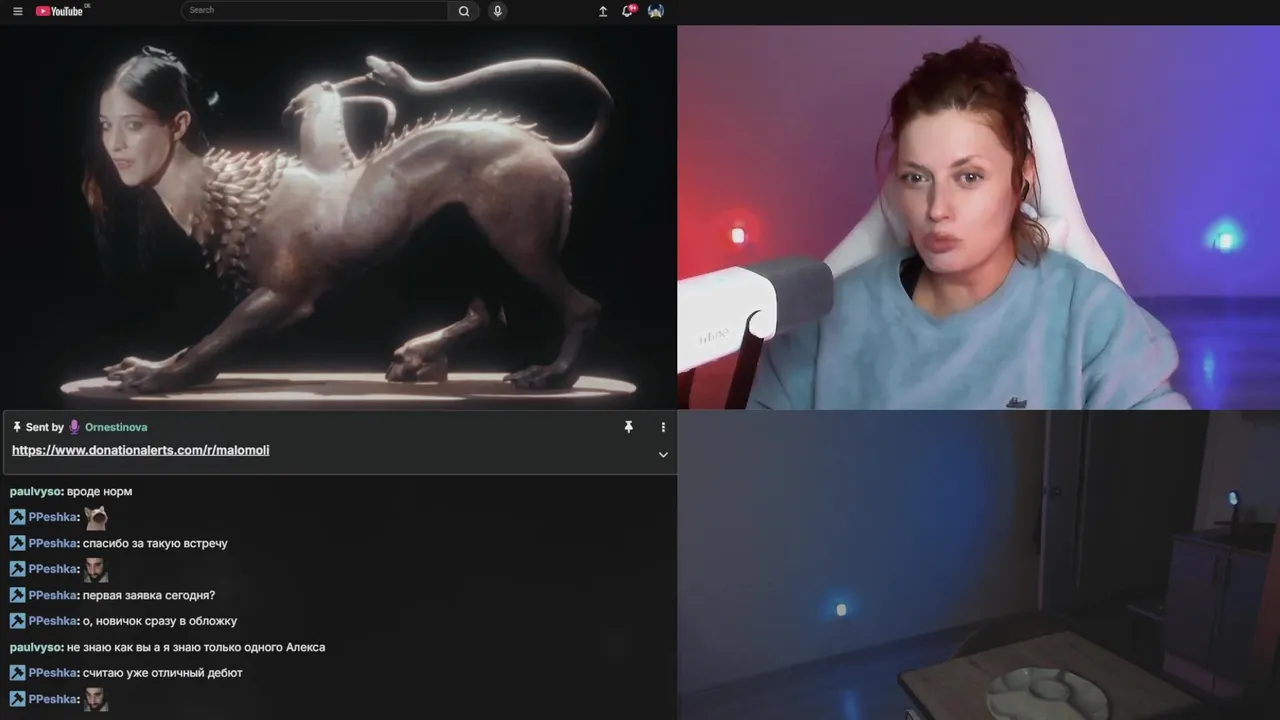Go to the YouTube home logo
The height and width of the screenshot is (720, 1280).
click(x=62, y=11)
